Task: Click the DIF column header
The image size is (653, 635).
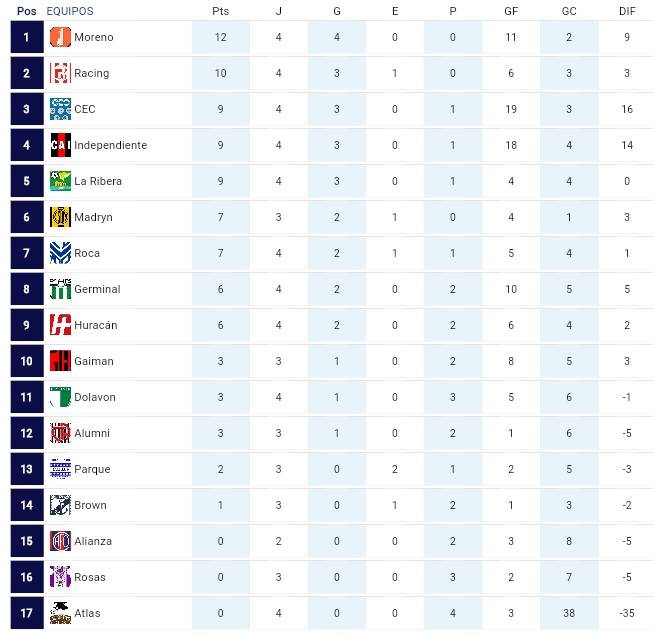Action: point(627,11)
